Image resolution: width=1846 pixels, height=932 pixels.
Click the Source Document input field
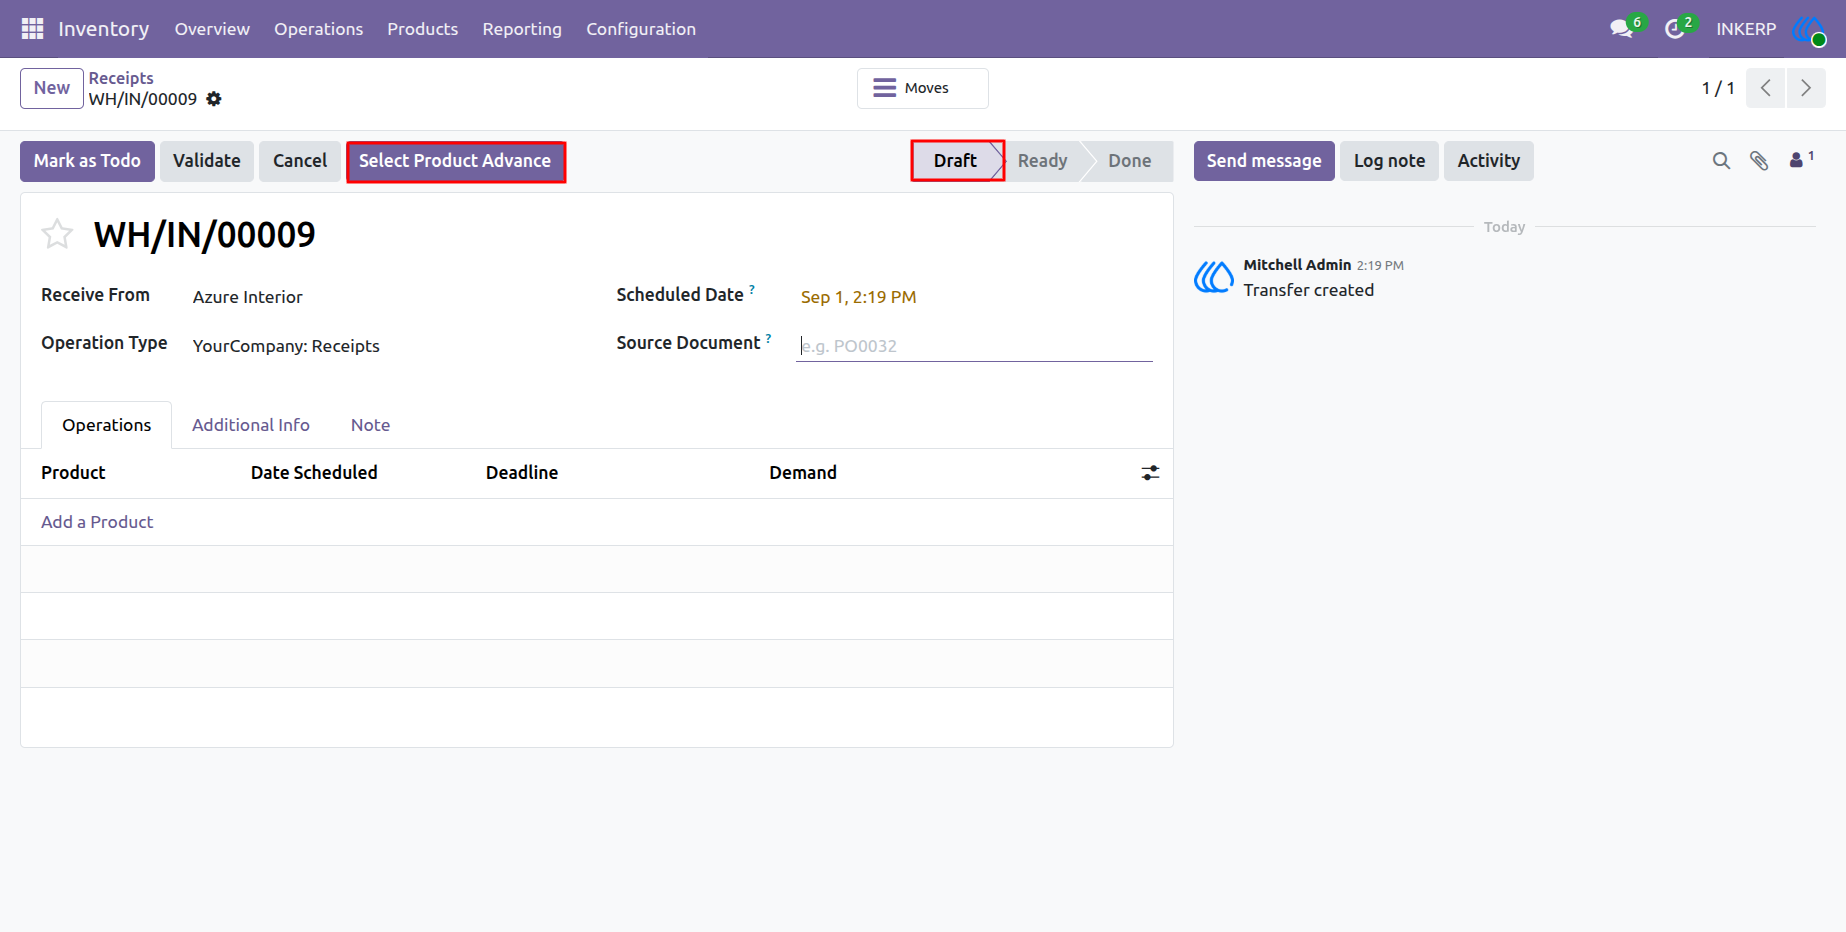(974, 346)
